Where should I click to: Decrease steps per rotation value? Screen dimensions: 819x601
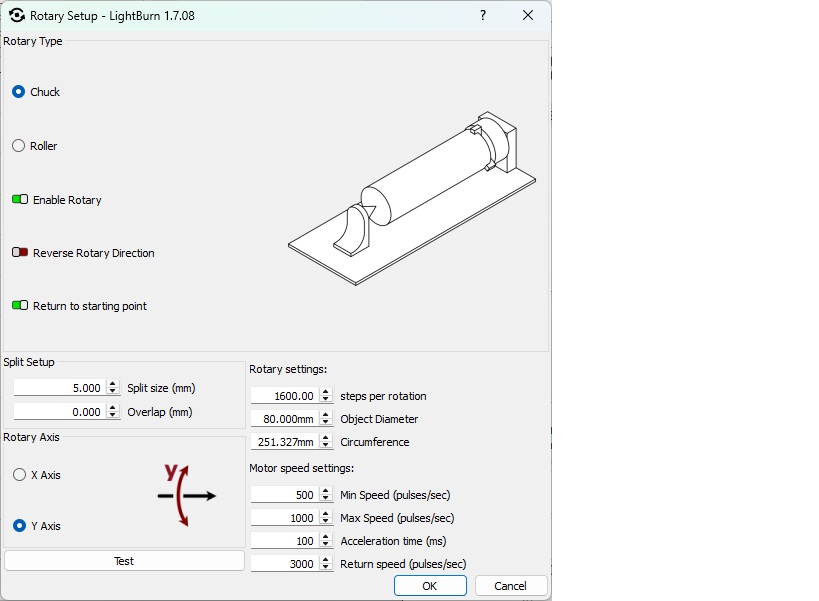tap(325, 399)
